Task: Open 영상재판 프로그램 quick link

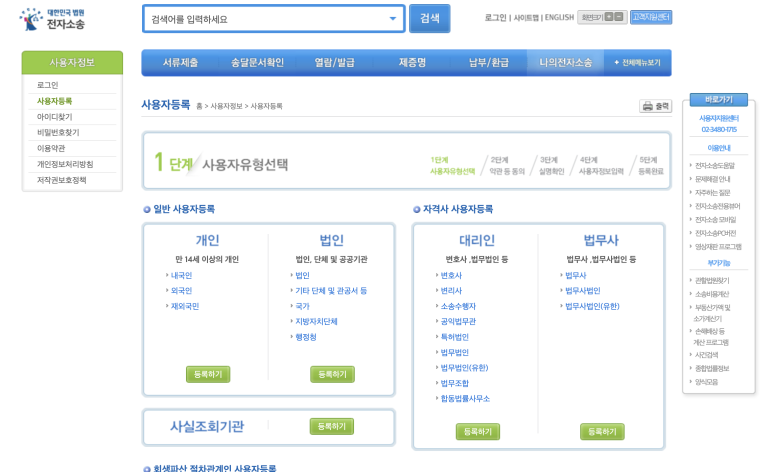Action: coord(718,247)
